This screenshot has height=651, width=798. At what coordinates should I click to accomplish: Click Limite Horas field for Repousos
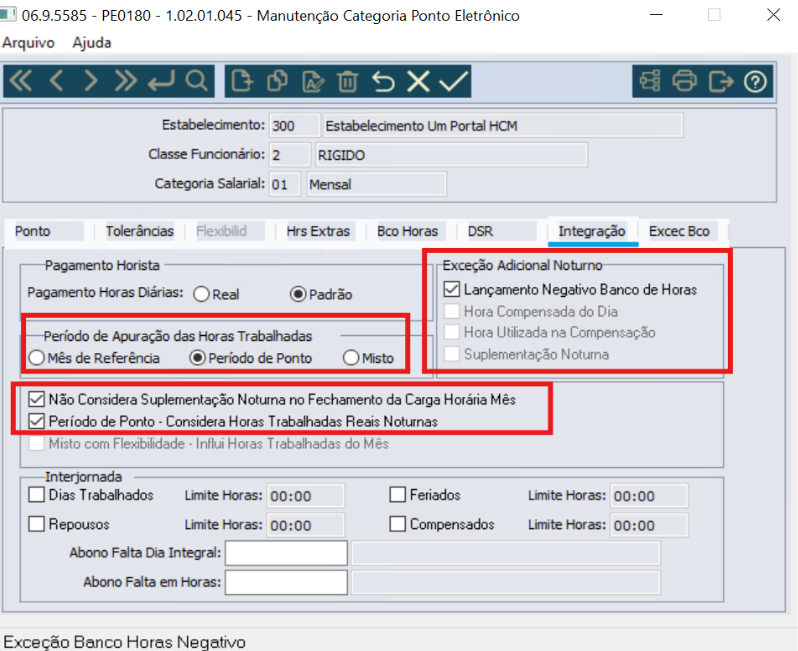point(305,525)
